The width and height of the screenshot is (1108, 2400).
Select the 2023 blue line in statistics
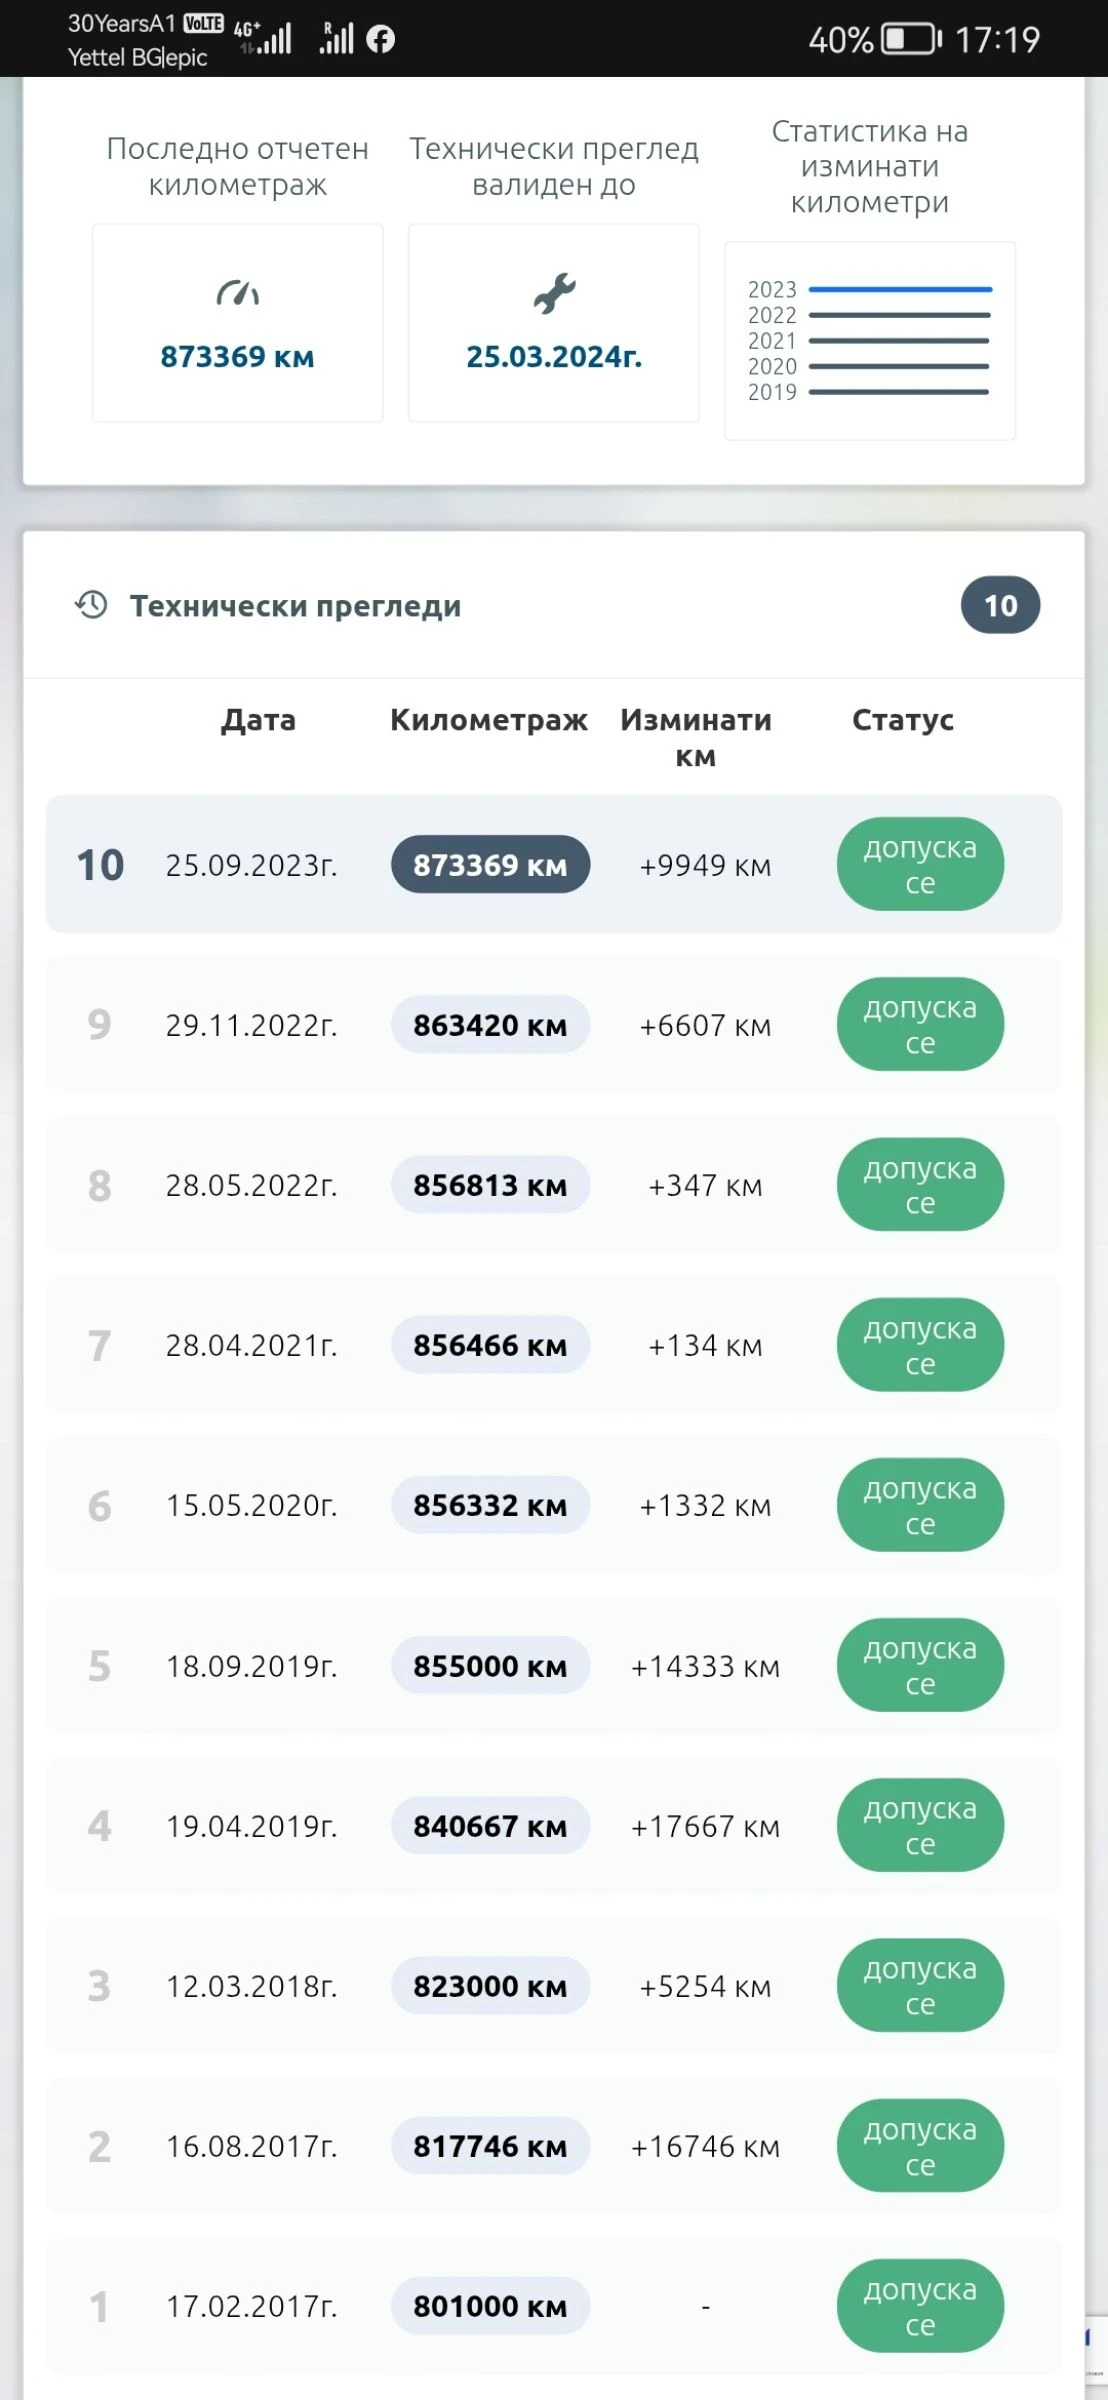pos(900,290)
